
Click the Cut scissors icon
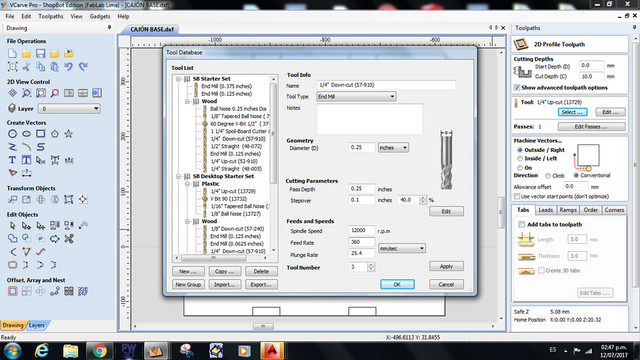pyautogui.click(x=27, y=67)
